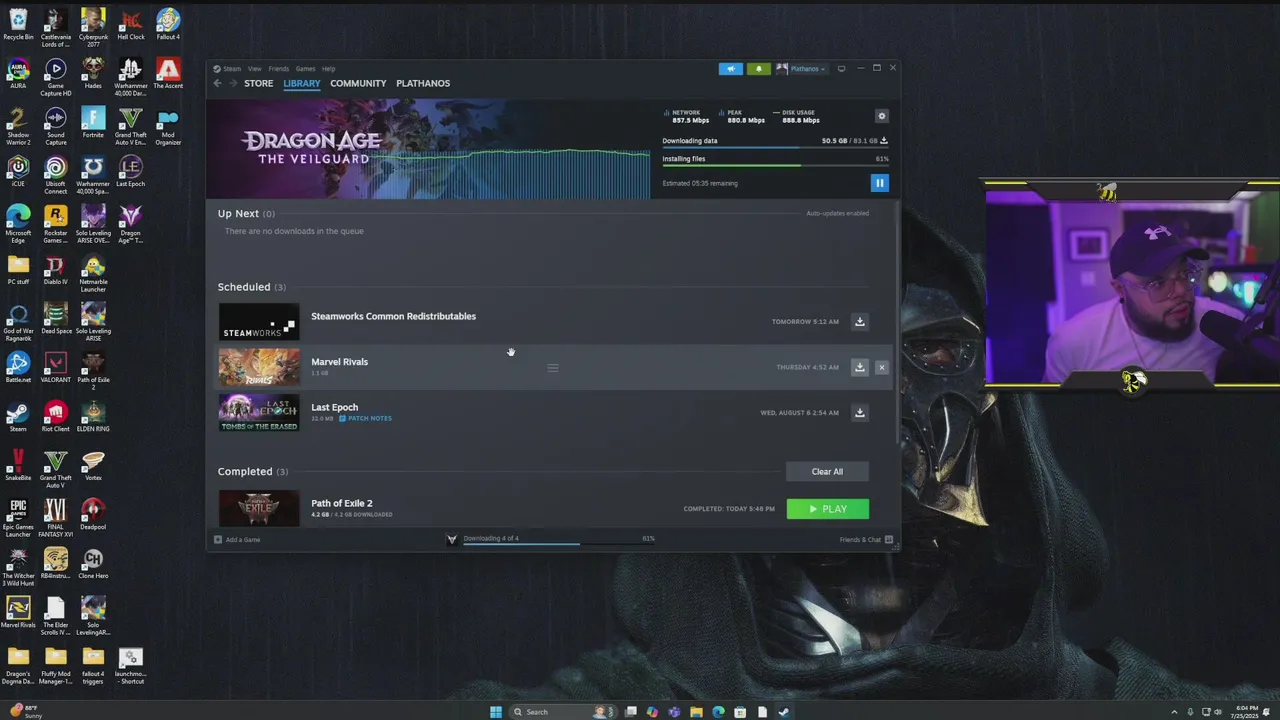Select the Vortex desktop icon
The height and width of the screenshot is (720, 1280).
click(x=93, y=466)
